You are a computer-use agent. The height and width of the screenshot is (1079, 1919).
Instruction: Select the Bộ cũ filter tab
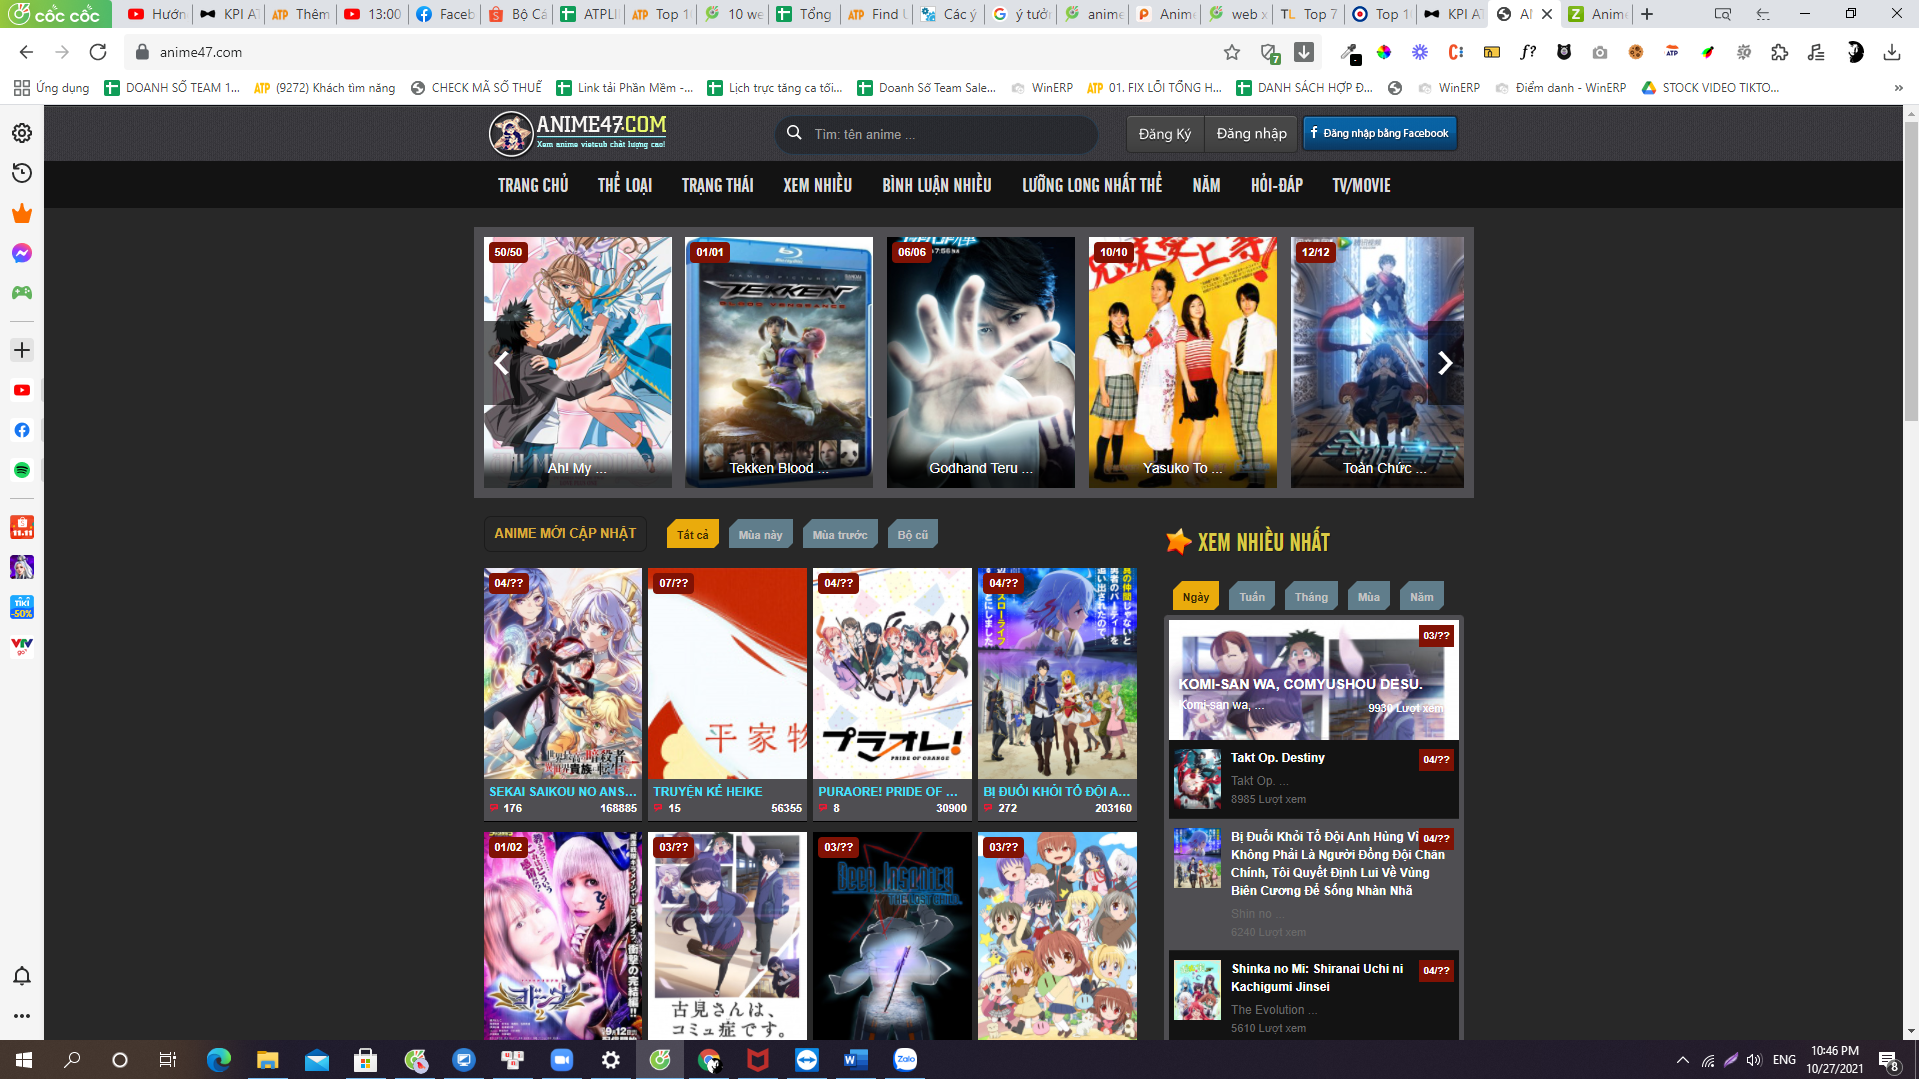[913, 534]
